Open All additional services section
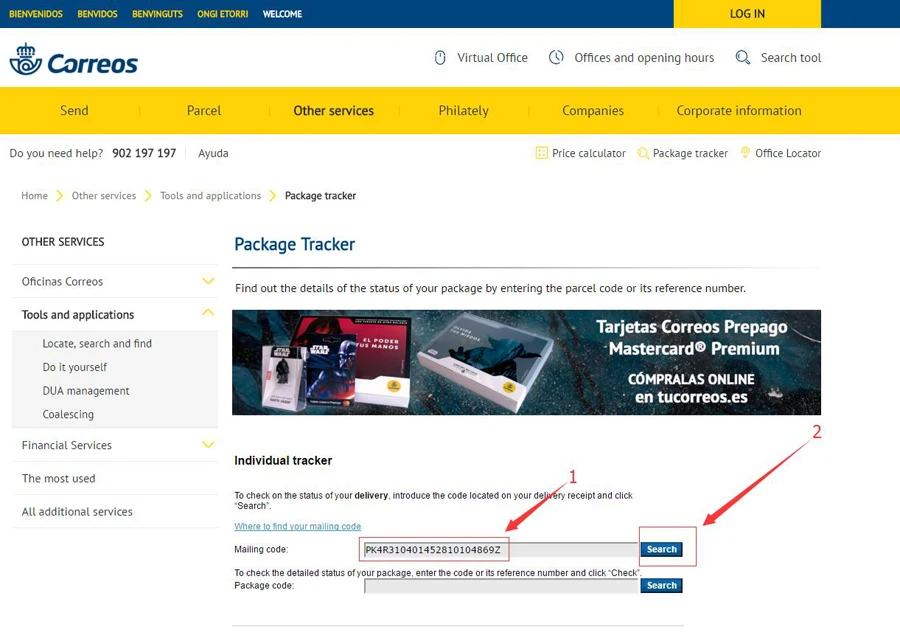Viewport: 900px width, 638px height. [x=77, y=511]
